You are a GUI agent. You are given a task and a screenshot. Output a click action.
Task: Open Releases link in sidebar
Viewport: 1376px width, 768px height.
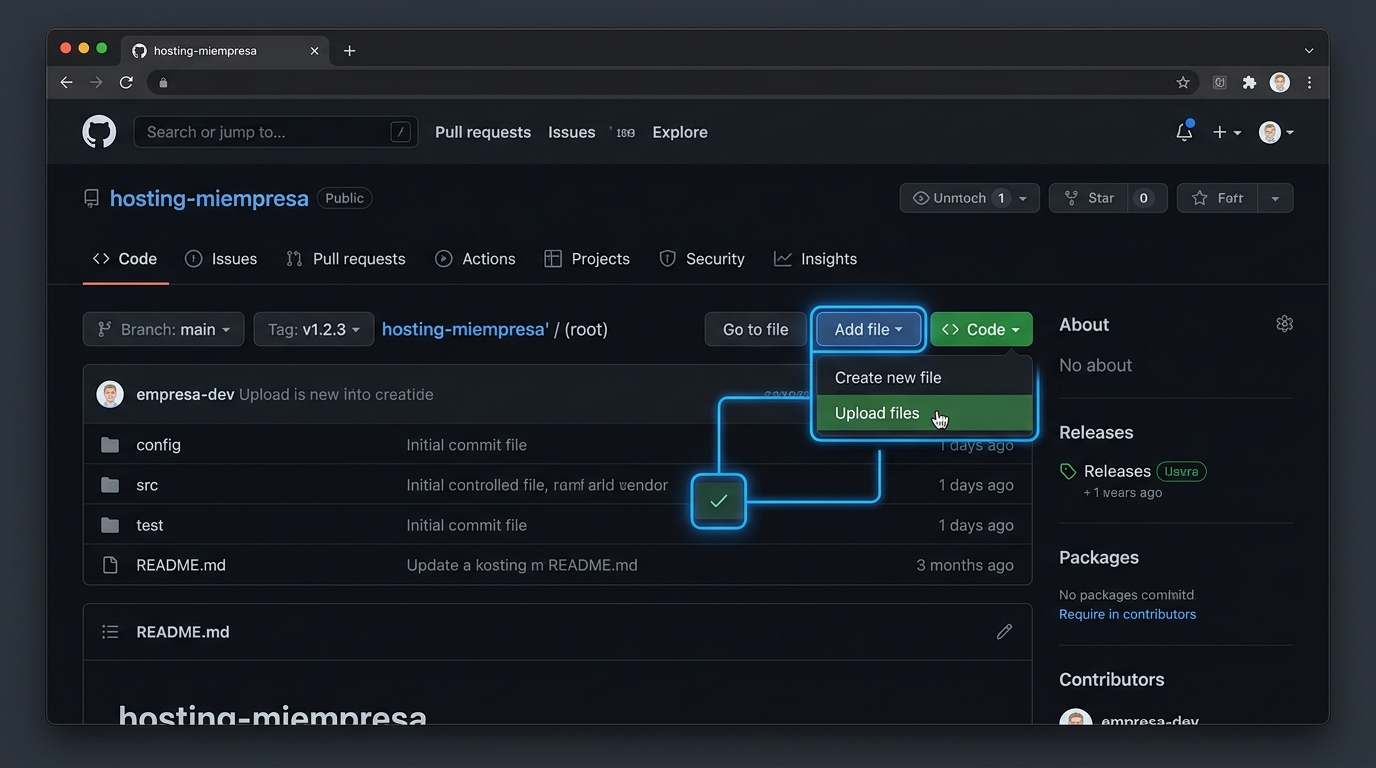1117,471
